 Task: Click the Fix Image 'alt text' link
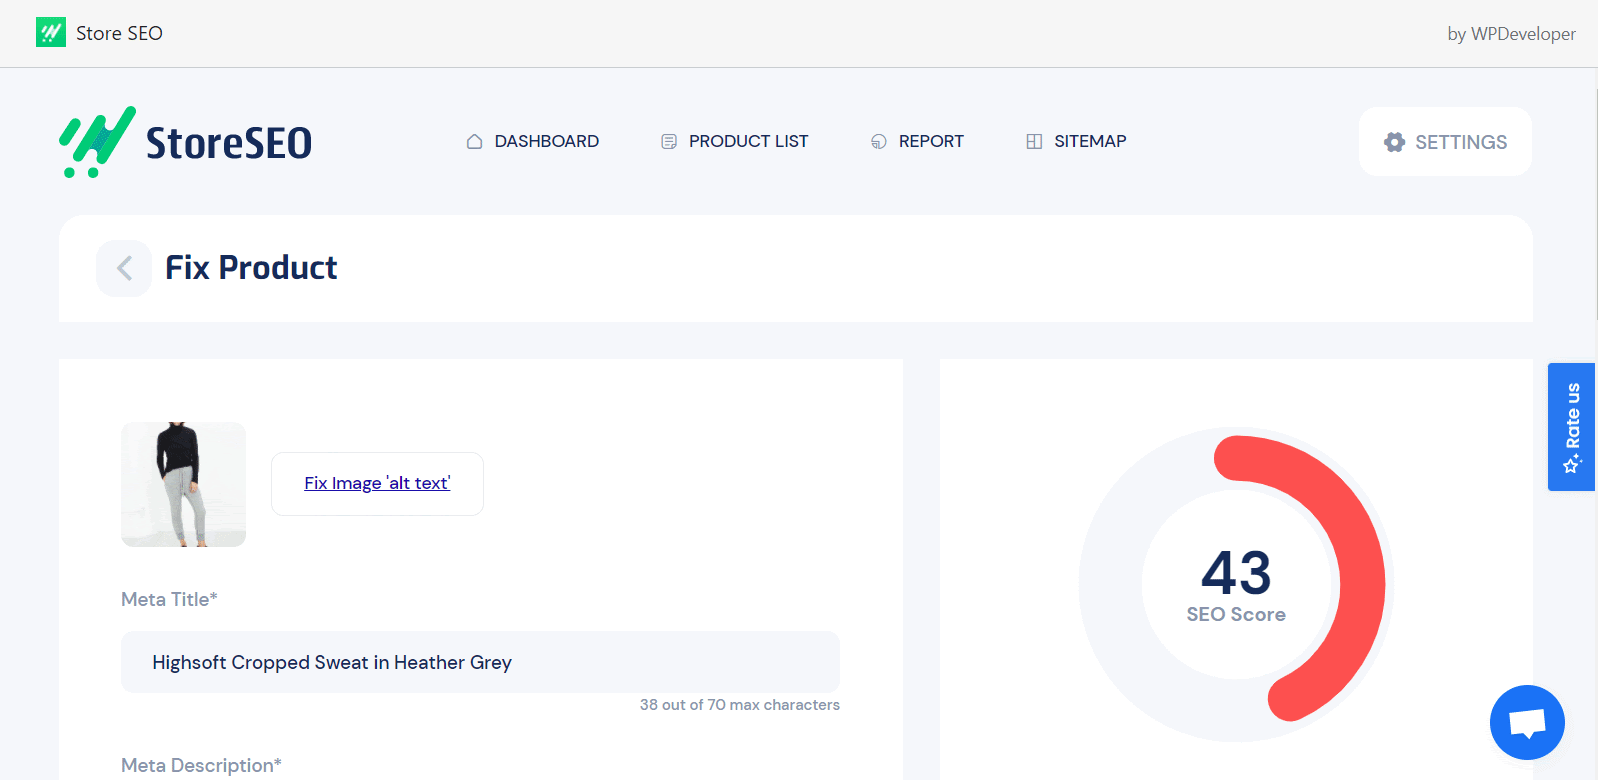(377, 483)
